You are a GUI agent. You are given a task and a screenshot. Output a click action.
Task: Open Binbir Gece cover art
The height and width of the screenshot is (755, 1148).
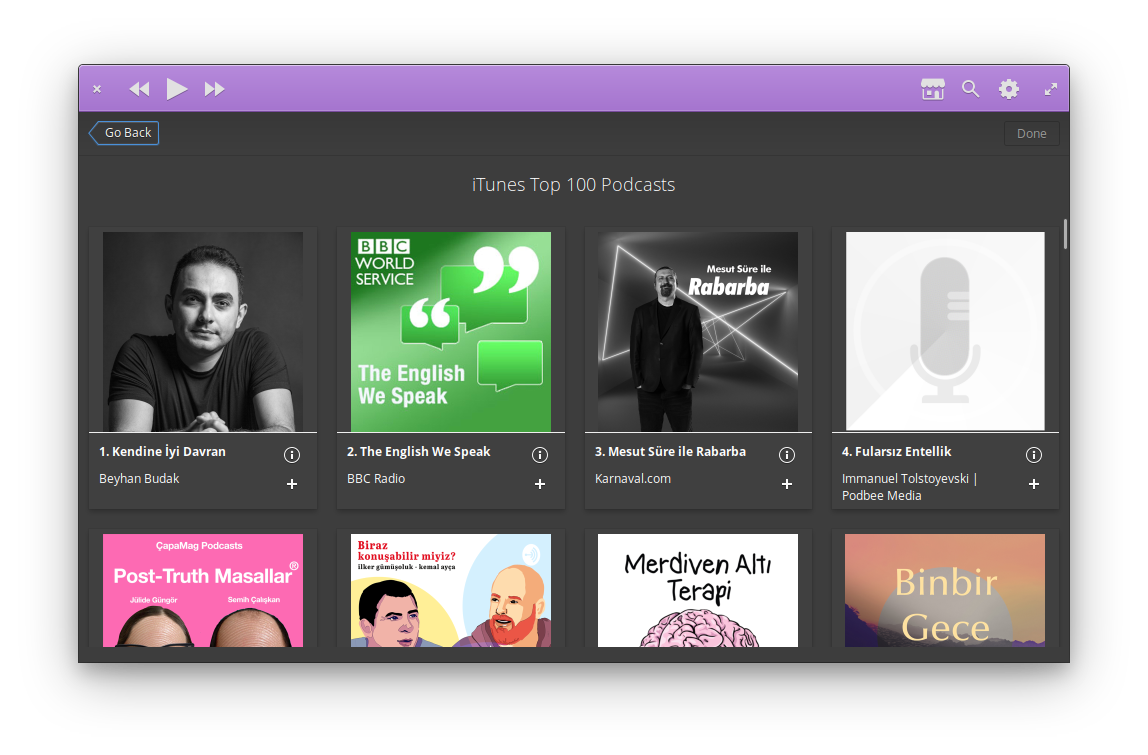coord(945,590)
